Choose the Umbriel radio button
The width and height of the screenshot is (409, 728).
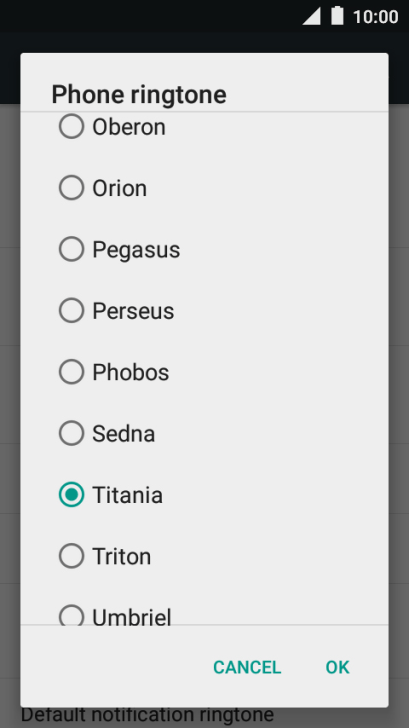(x=71, y=615)
